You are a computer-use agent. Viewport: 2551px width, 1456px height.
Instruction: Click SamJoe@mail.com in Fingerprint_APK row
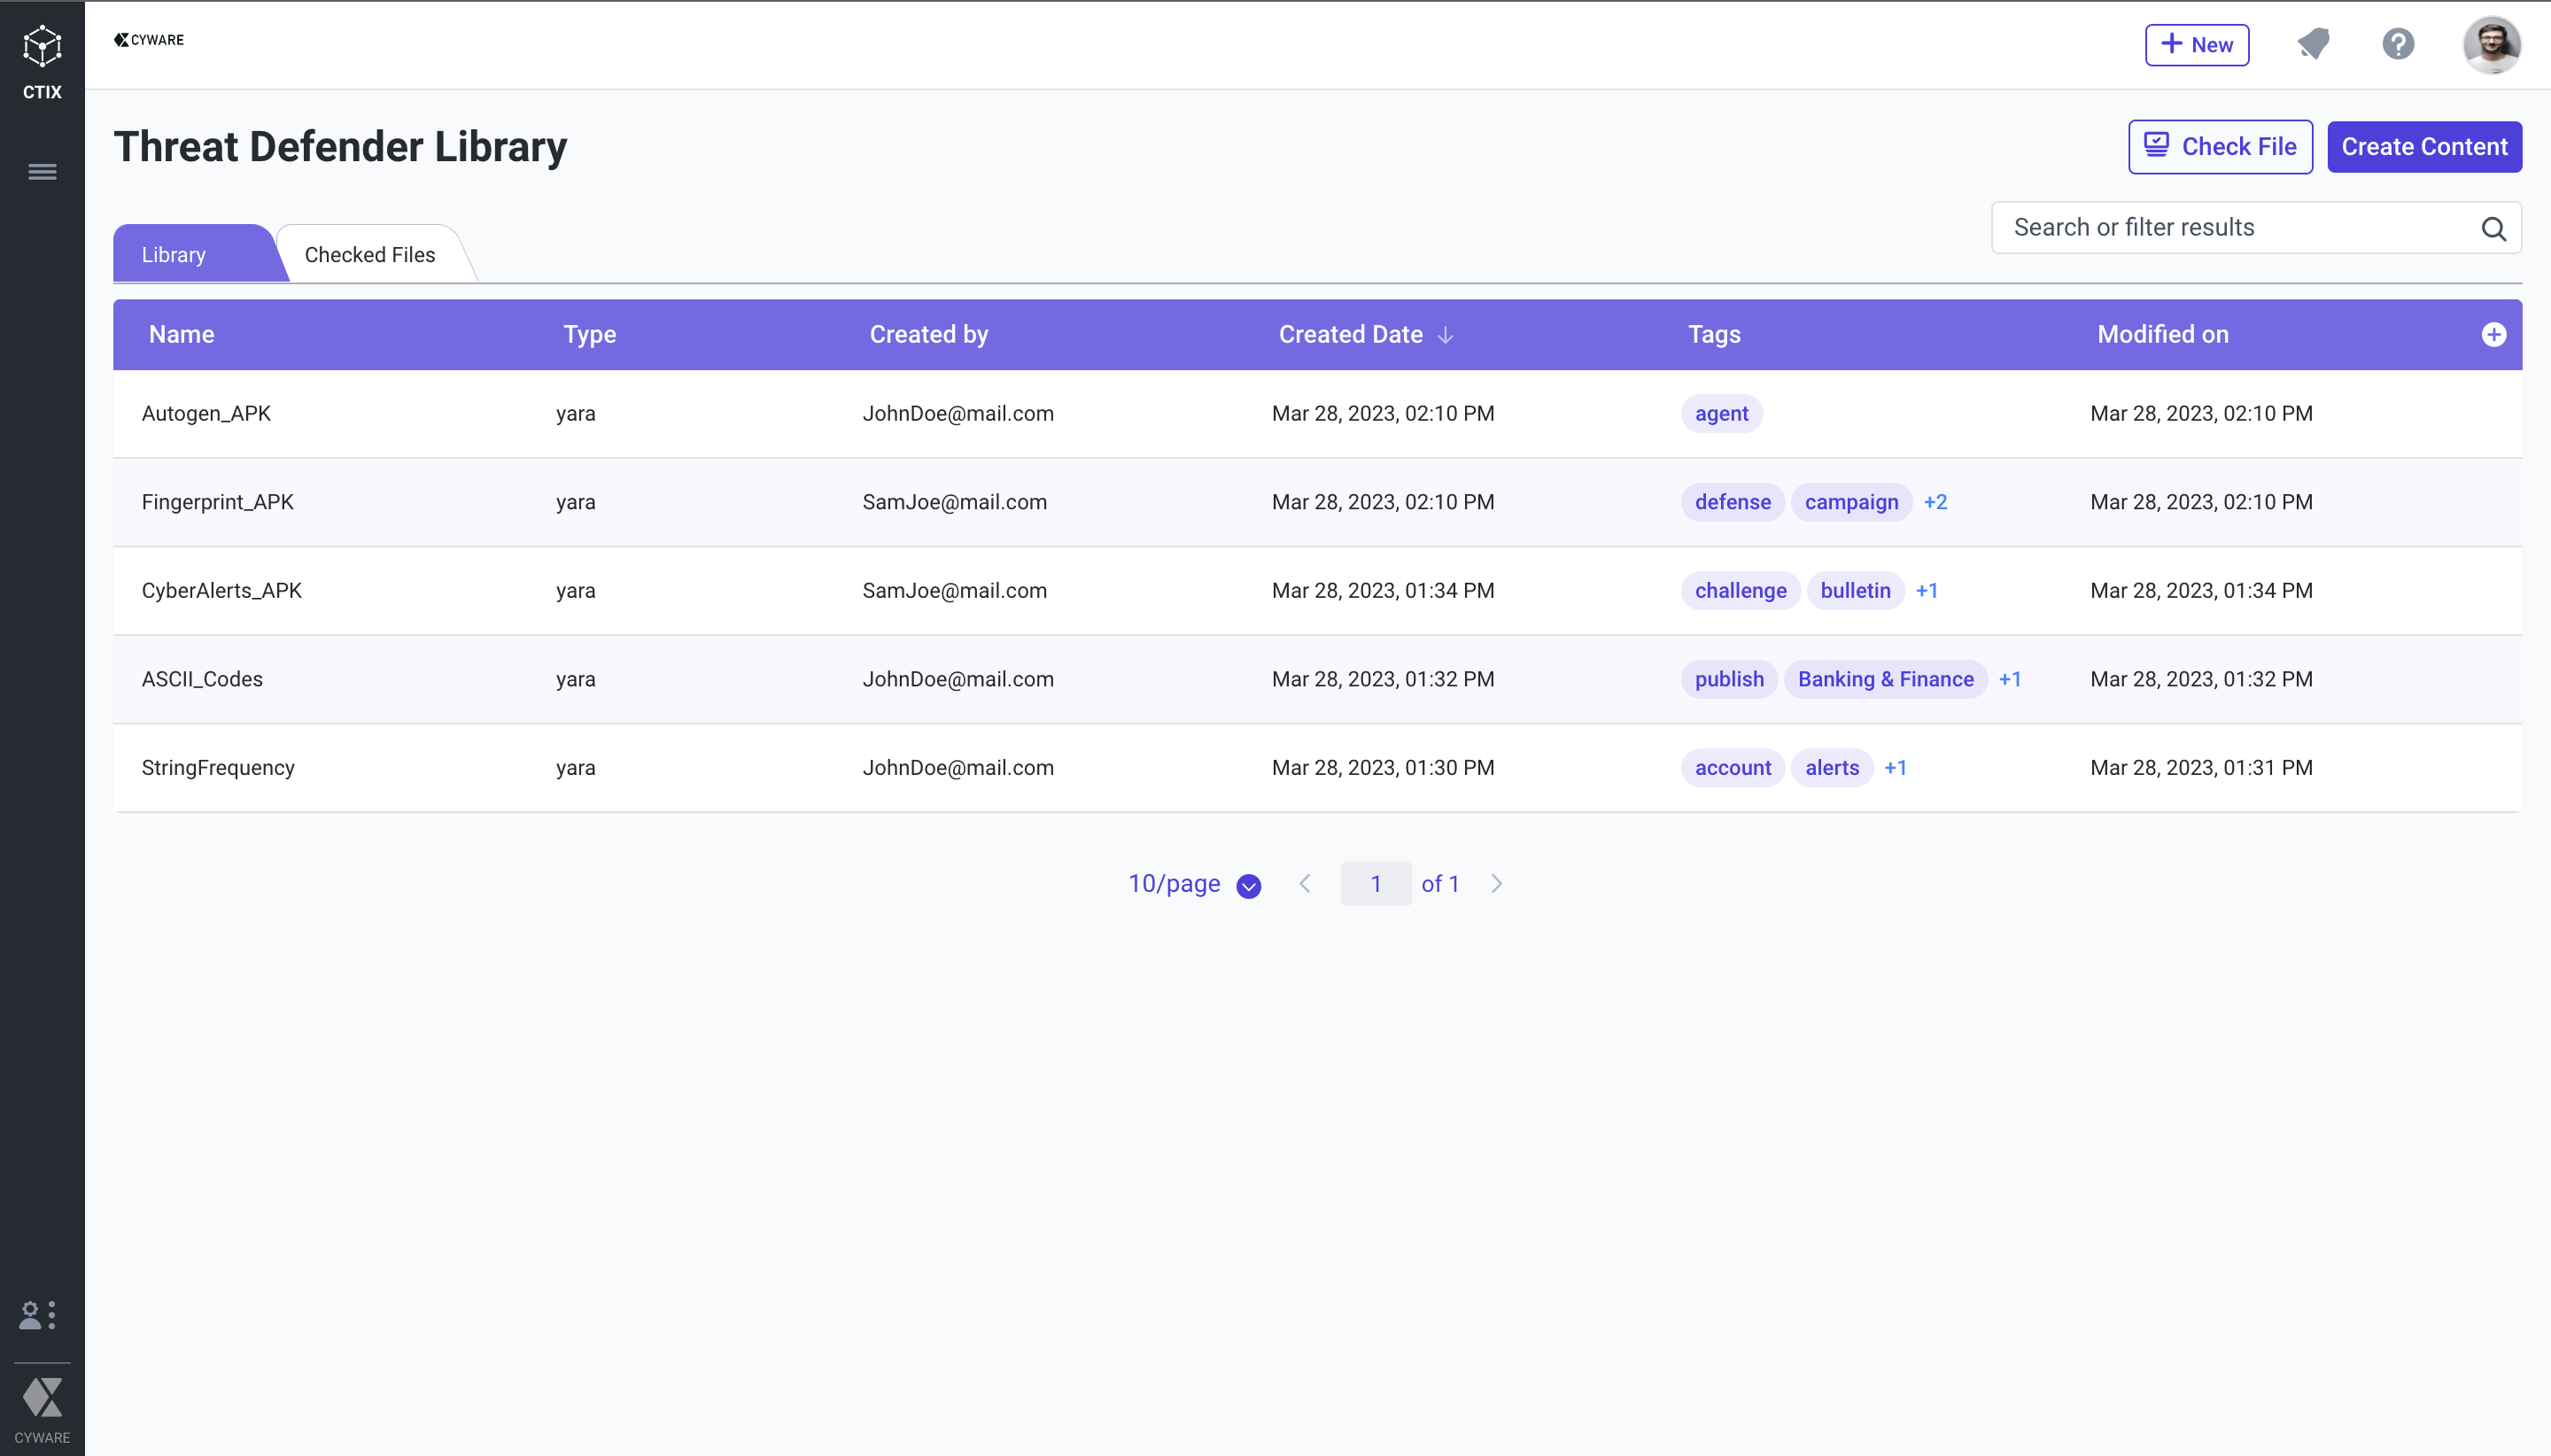[955, 502]
